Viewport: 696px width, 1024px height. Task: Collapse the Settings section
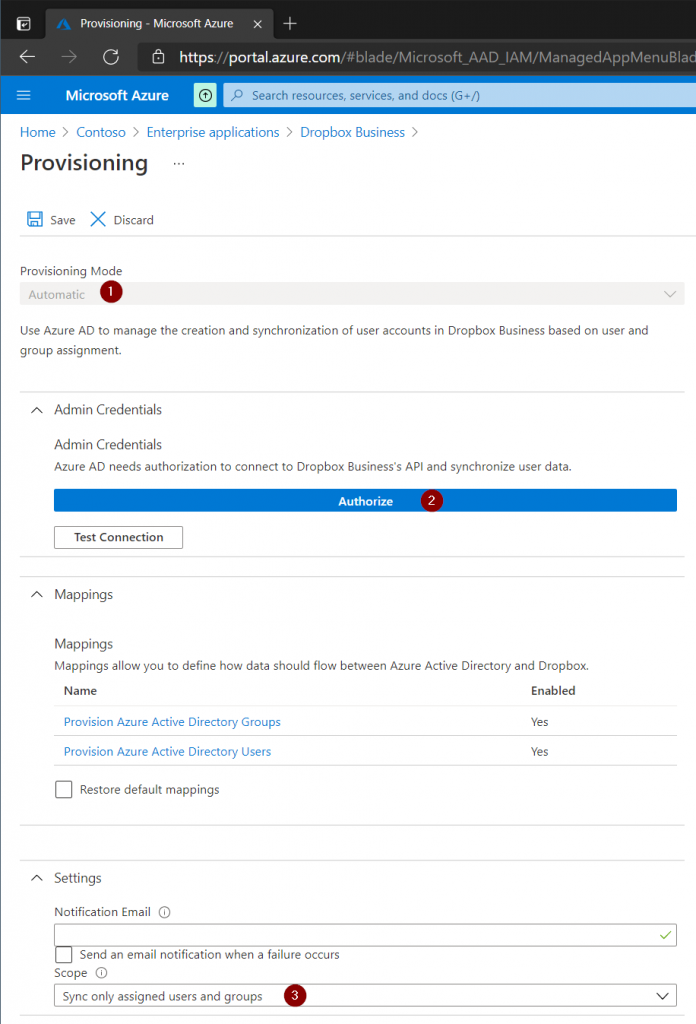(37, 878)
